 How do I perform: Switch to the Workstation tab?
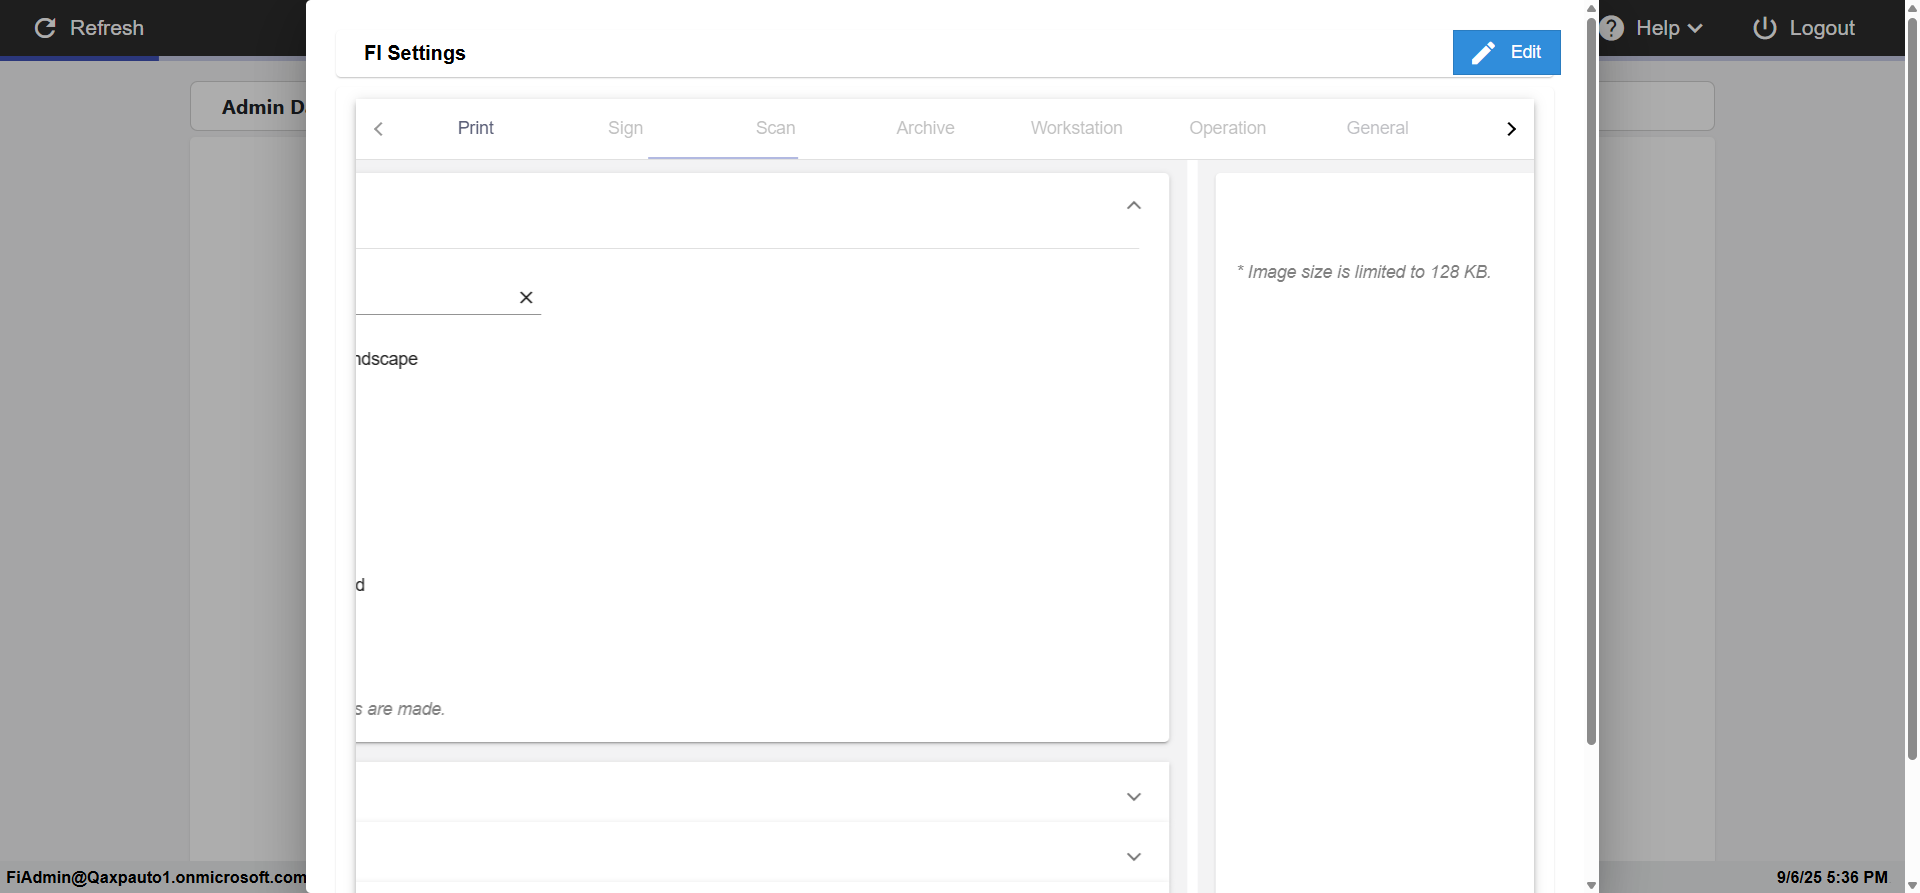(x=1076, y=128)
